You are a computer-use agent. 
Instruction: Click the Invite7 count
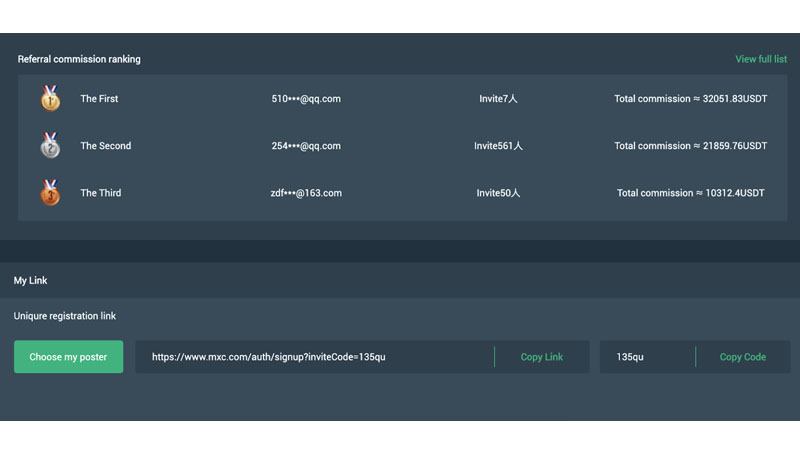pyautogui.click(x=498, y=98)
